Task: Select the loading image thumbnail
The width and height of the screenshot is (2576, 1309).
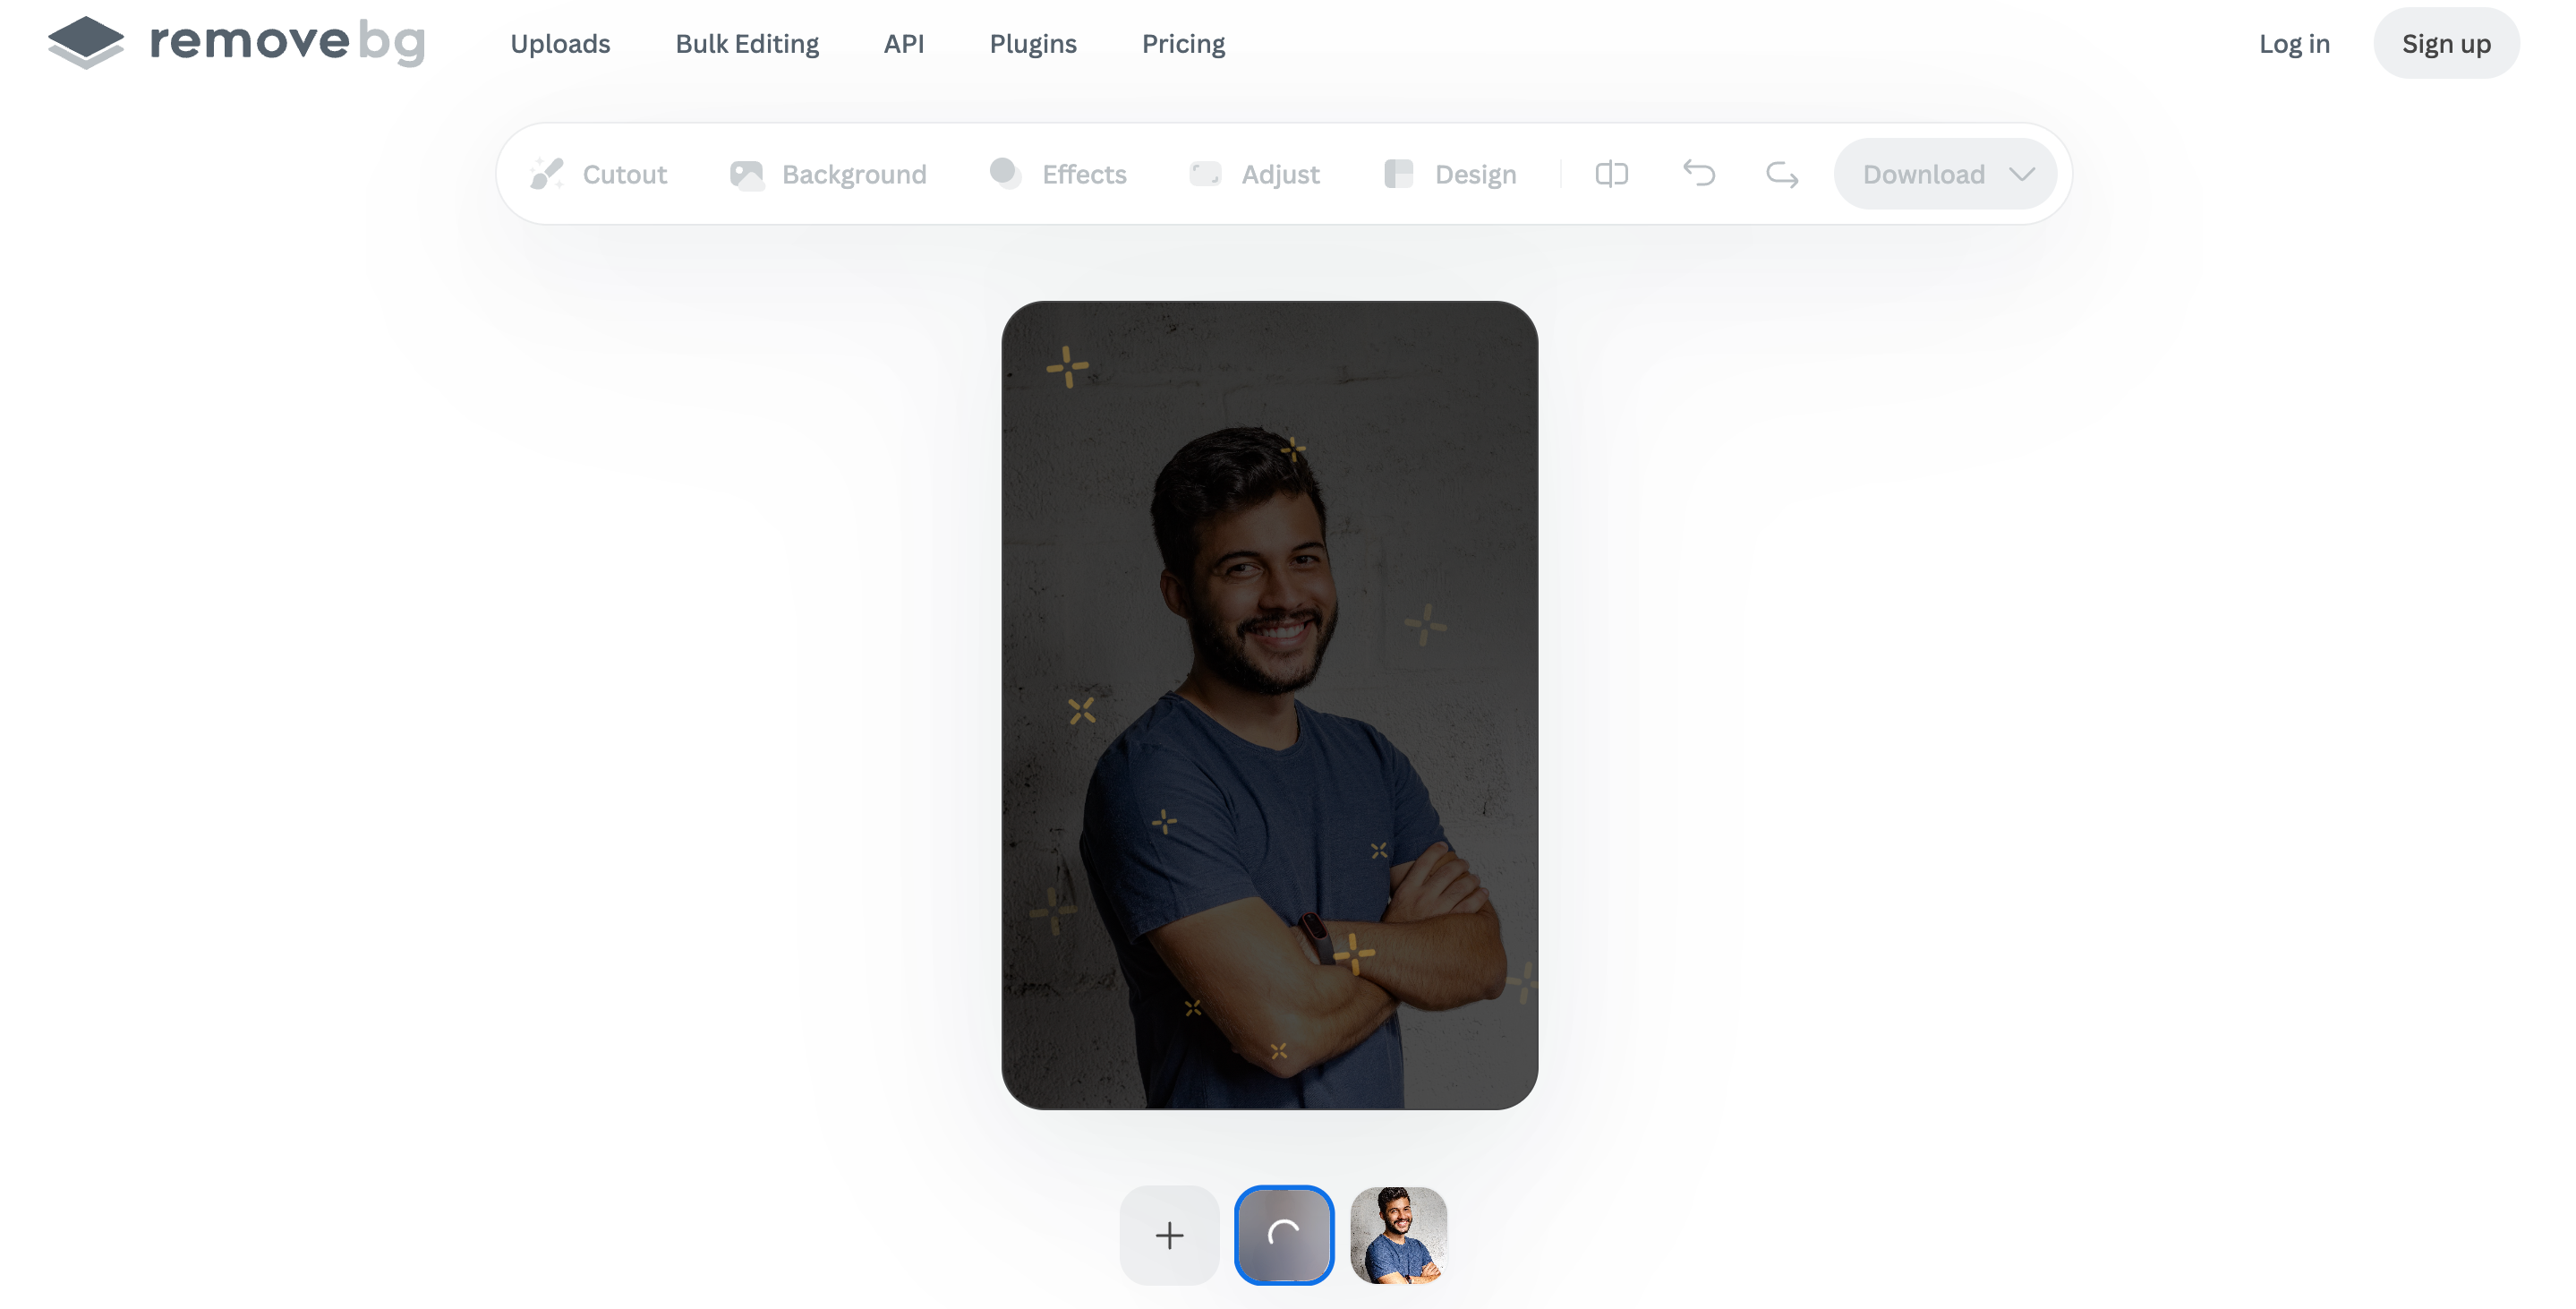Action: pyautogui.click(x=1284, y=1235)
